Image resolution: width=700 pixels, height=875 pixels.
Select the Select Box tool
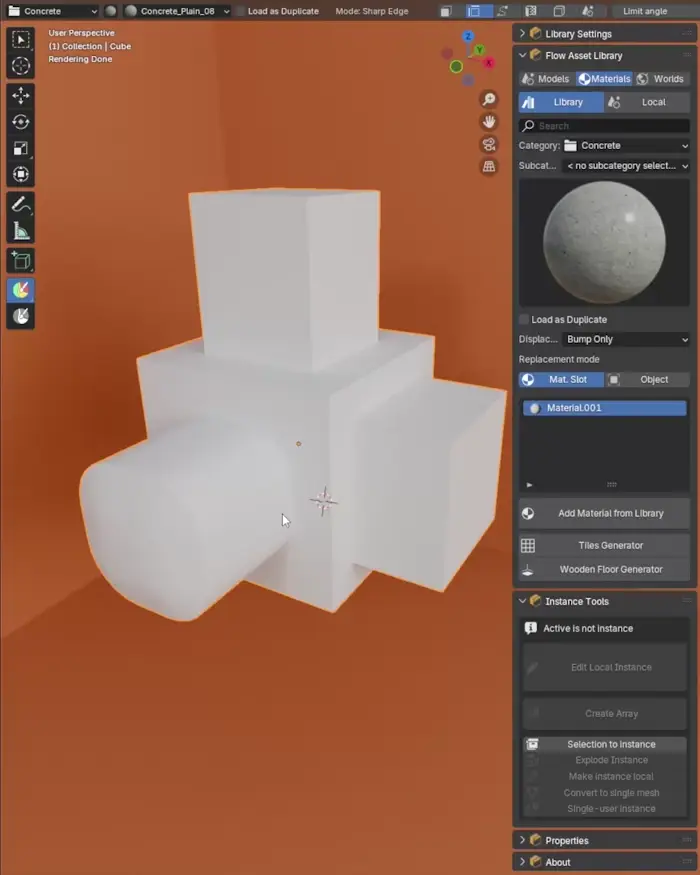21,39
